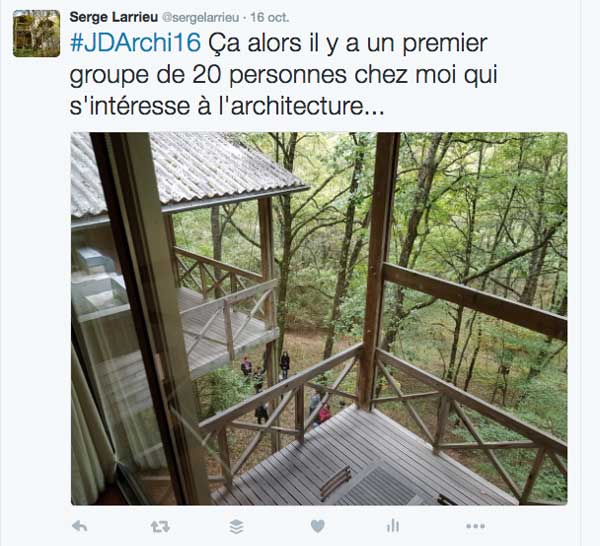Image resolution: width=600 pixels, height=546 pixels.
Task: Open the three-dots more options menu
Action: click(x=476, y=526)
